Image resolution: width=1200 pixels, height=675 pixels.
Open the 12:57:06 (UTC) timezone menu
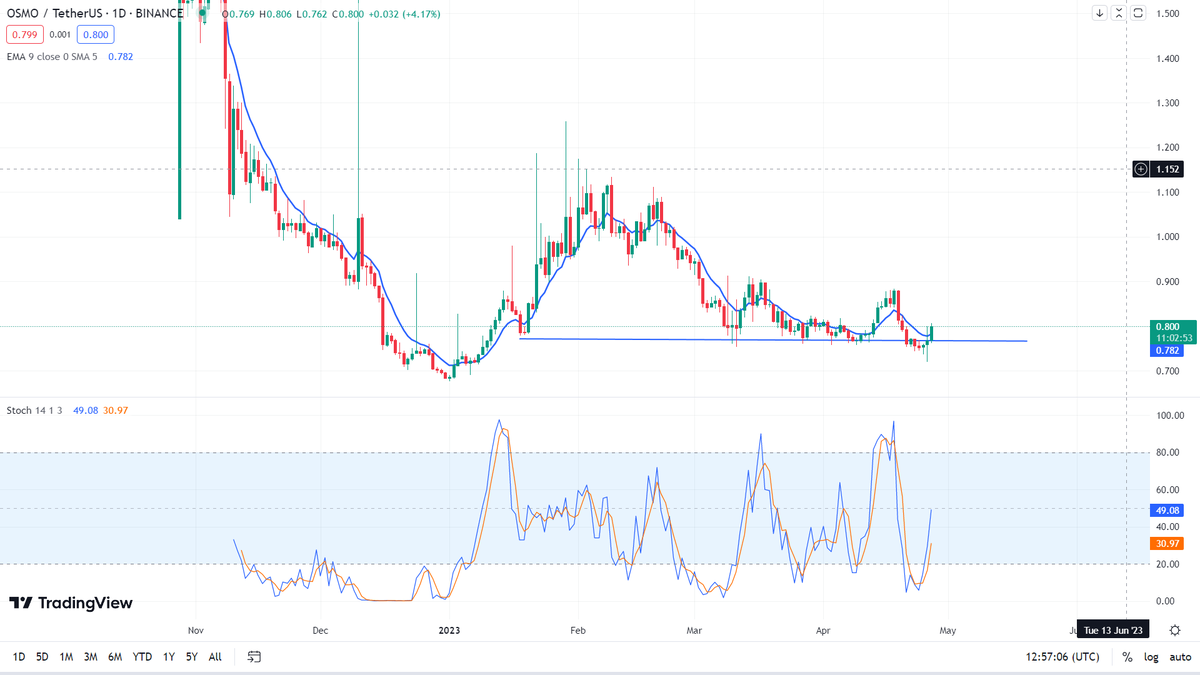[x=1063, y=657]
